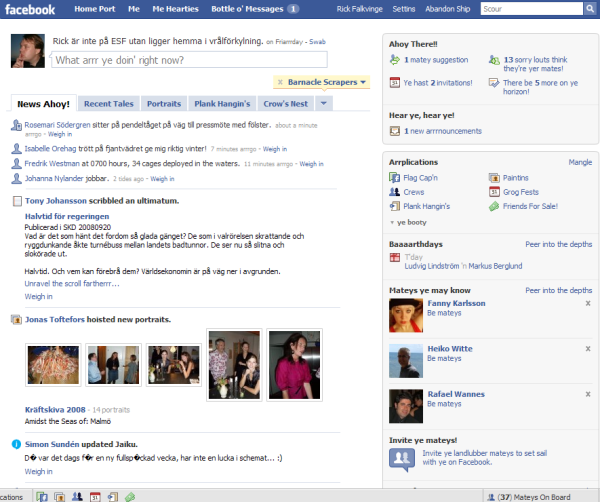Open the Me Hearties menu
The height and width of the screenshot is (502, 600).
click(x=175, y=9)
